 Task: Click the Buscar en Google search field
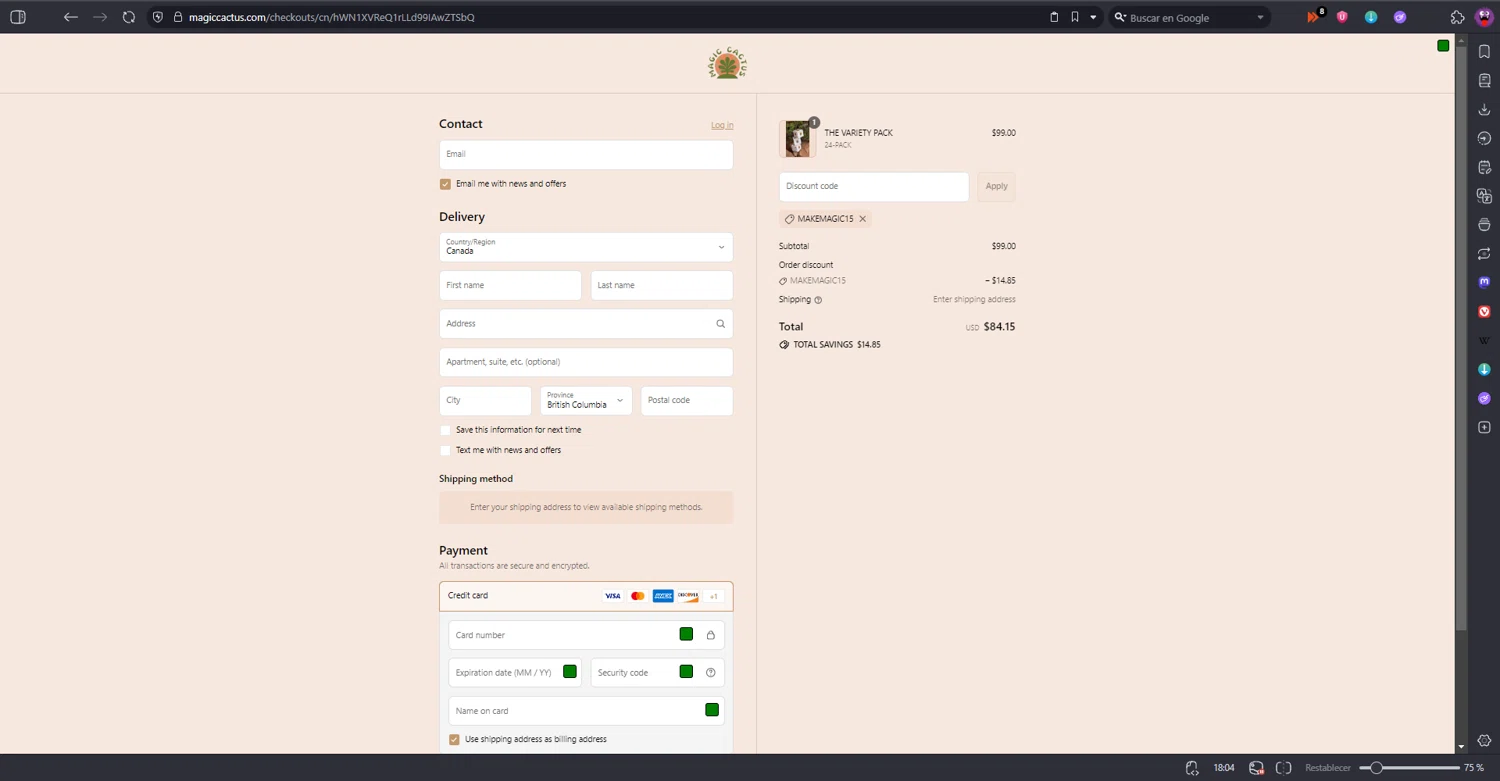(x=1188, y=17)
